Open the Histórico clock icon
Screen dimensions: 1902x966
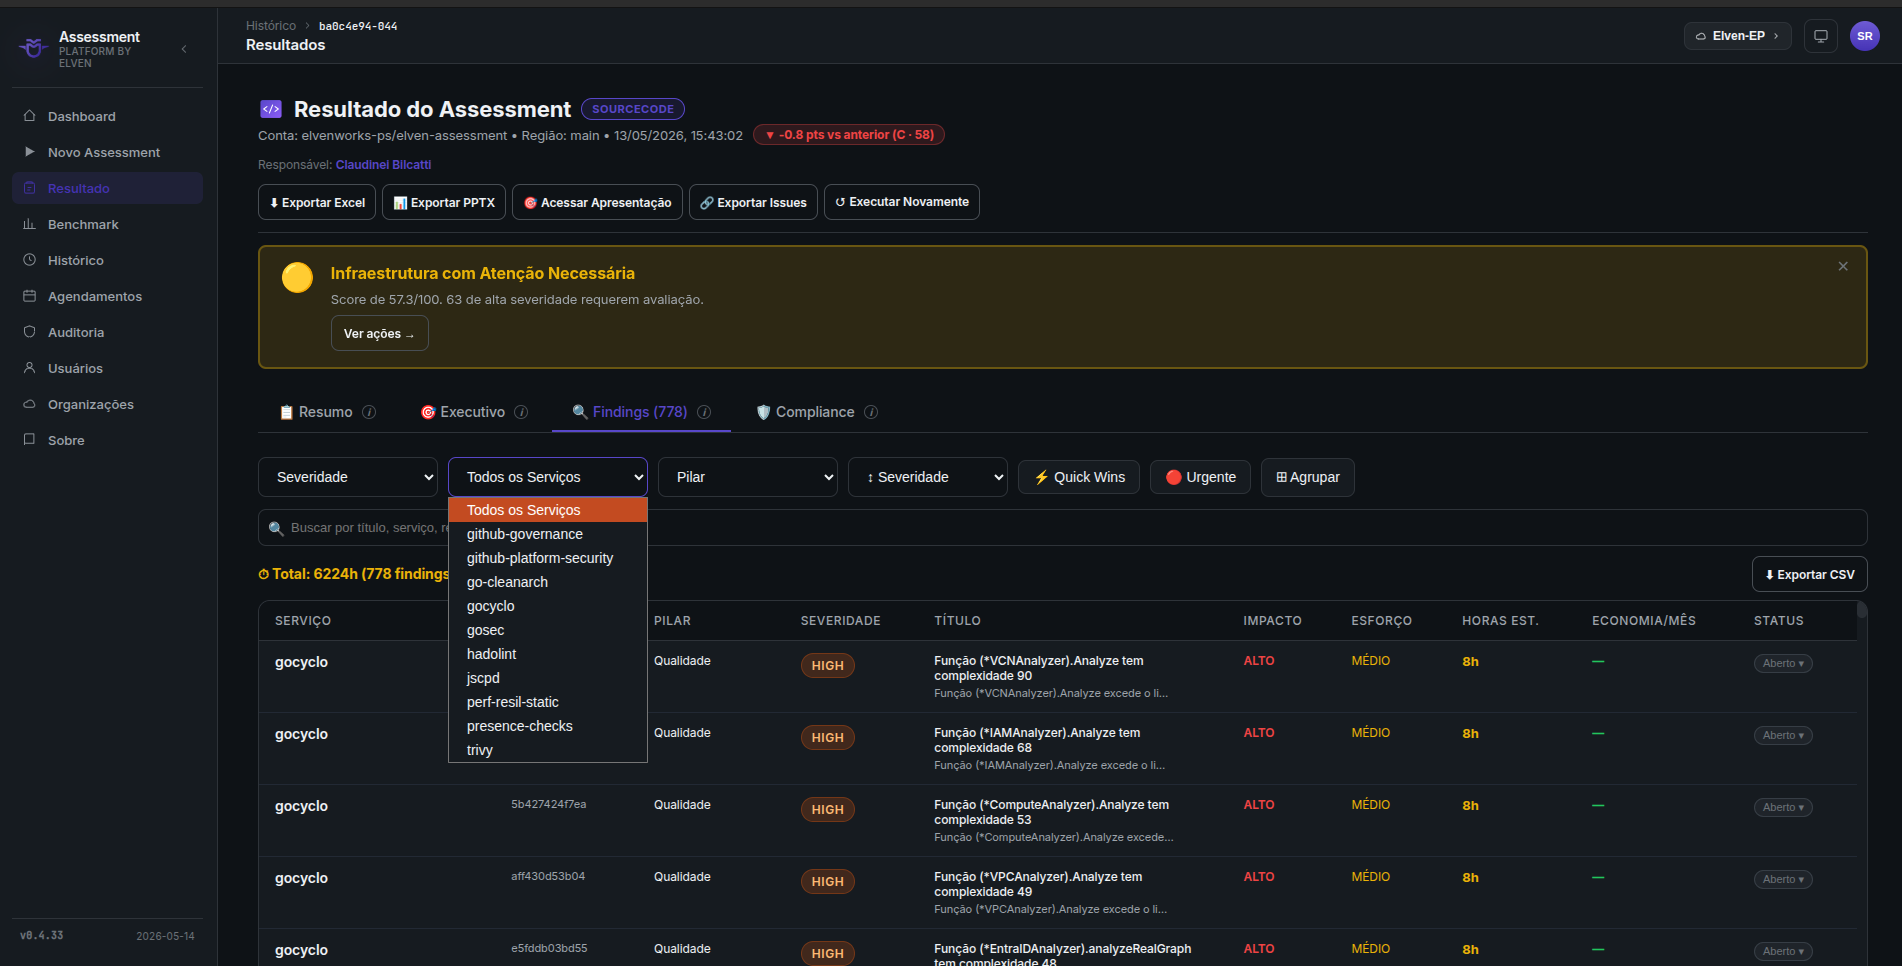pos(30,260)
